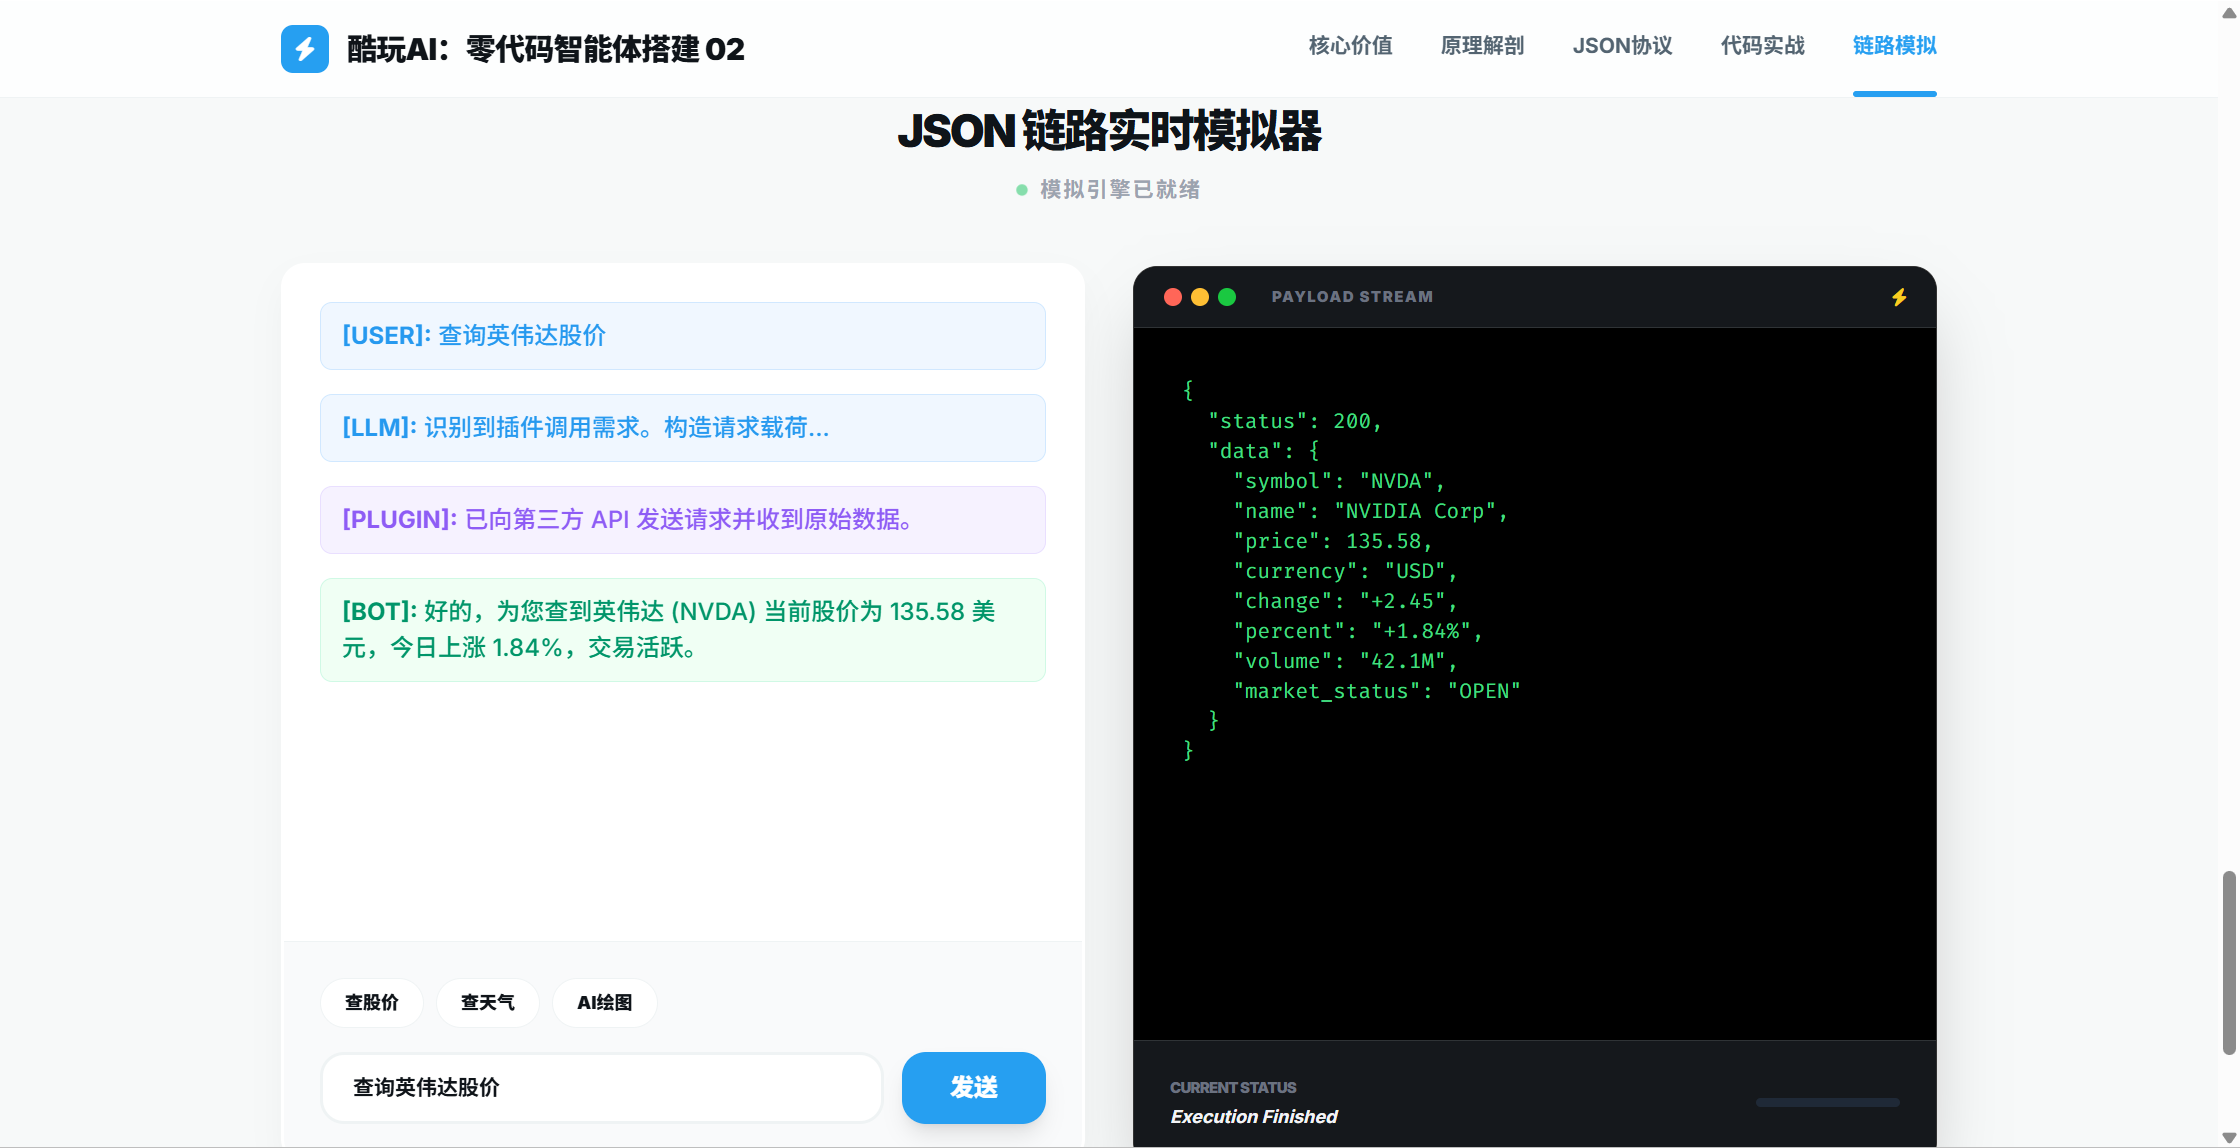Viewport: 2240px width, 1148px height.
Task: Click the [PLUGIN] 已向第三方 API message
Action: pyautogui.click(x=683, y=520)
